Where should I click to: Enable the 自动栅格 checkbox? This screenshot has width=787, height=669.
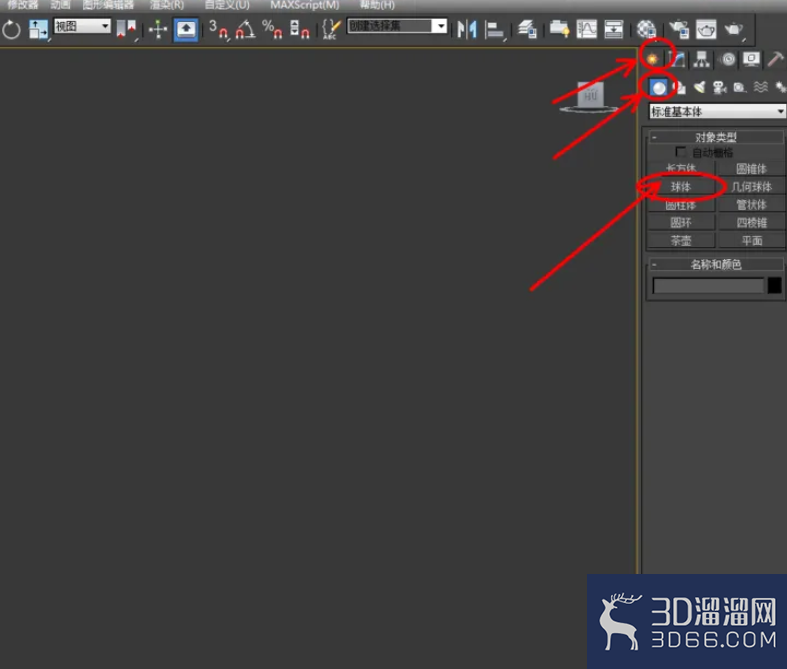click(681, 152)
